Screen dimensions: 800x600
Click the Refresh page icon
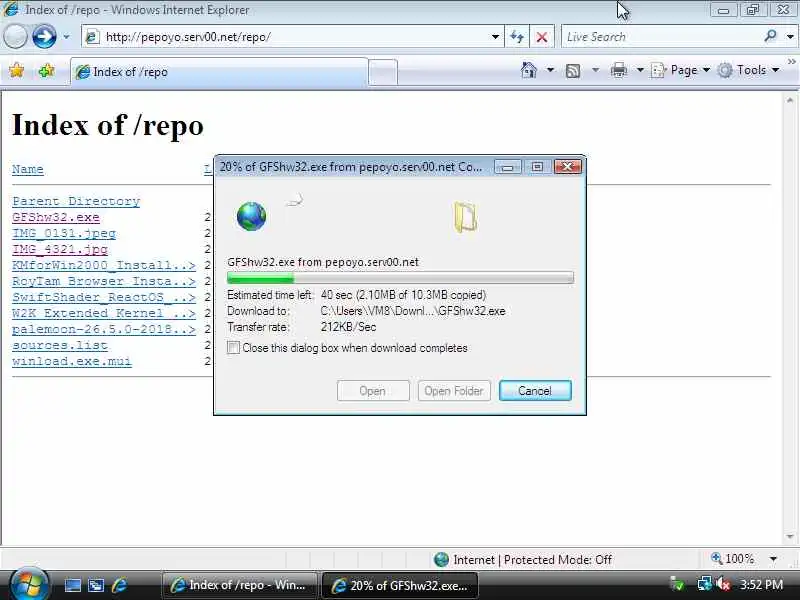coord(517,37)
